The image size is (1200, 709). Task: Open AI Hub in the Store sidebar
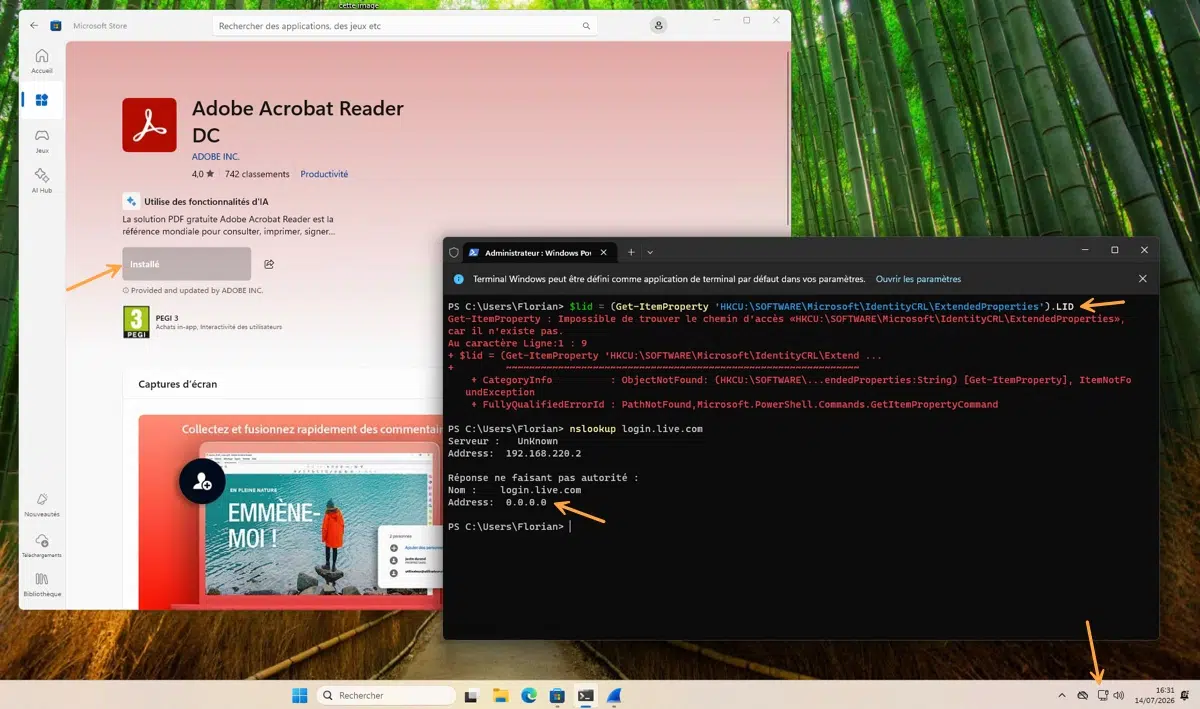pyautogui.click(x=42, y=180)
